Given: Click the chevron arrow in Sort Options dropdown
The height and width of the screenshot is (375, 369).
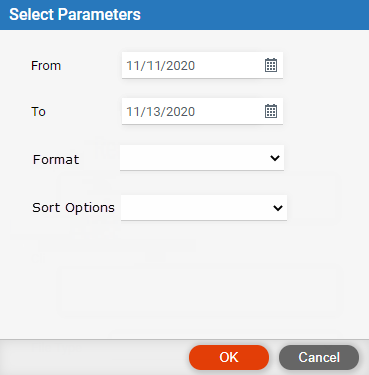Looking at the screenshot, I should pos(278,208).
